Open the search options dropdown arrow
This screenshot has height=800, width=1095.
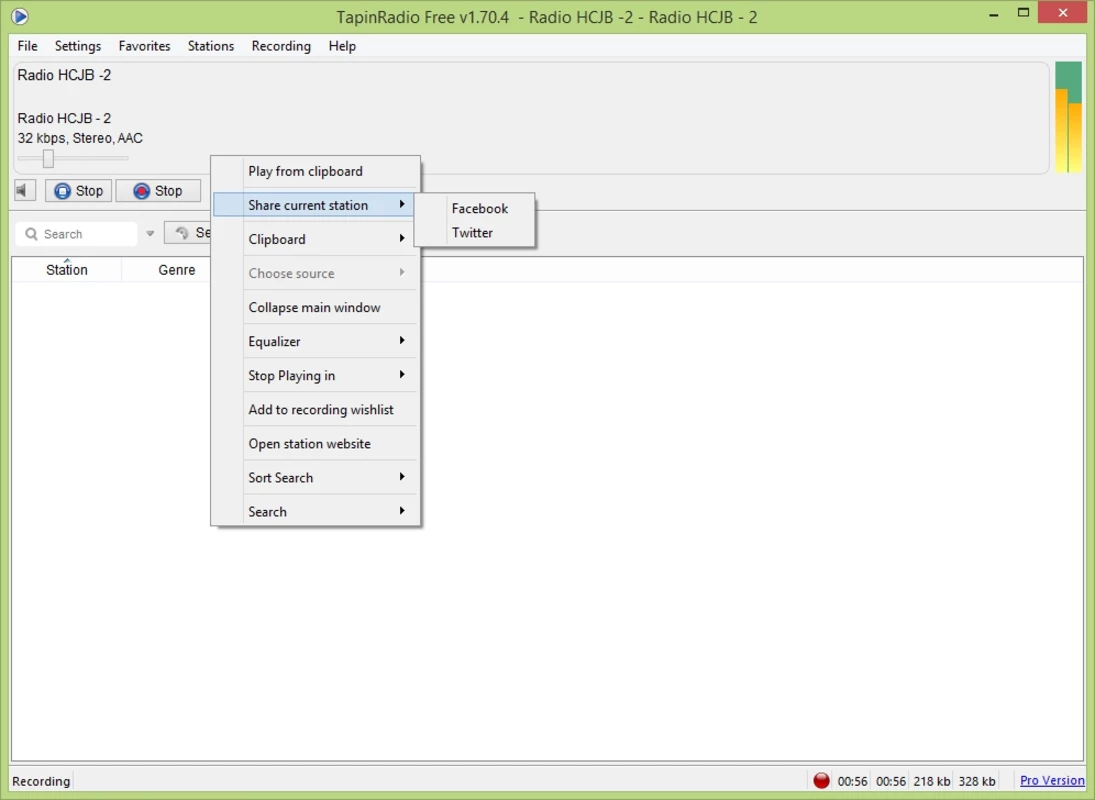tap(150, 234)
